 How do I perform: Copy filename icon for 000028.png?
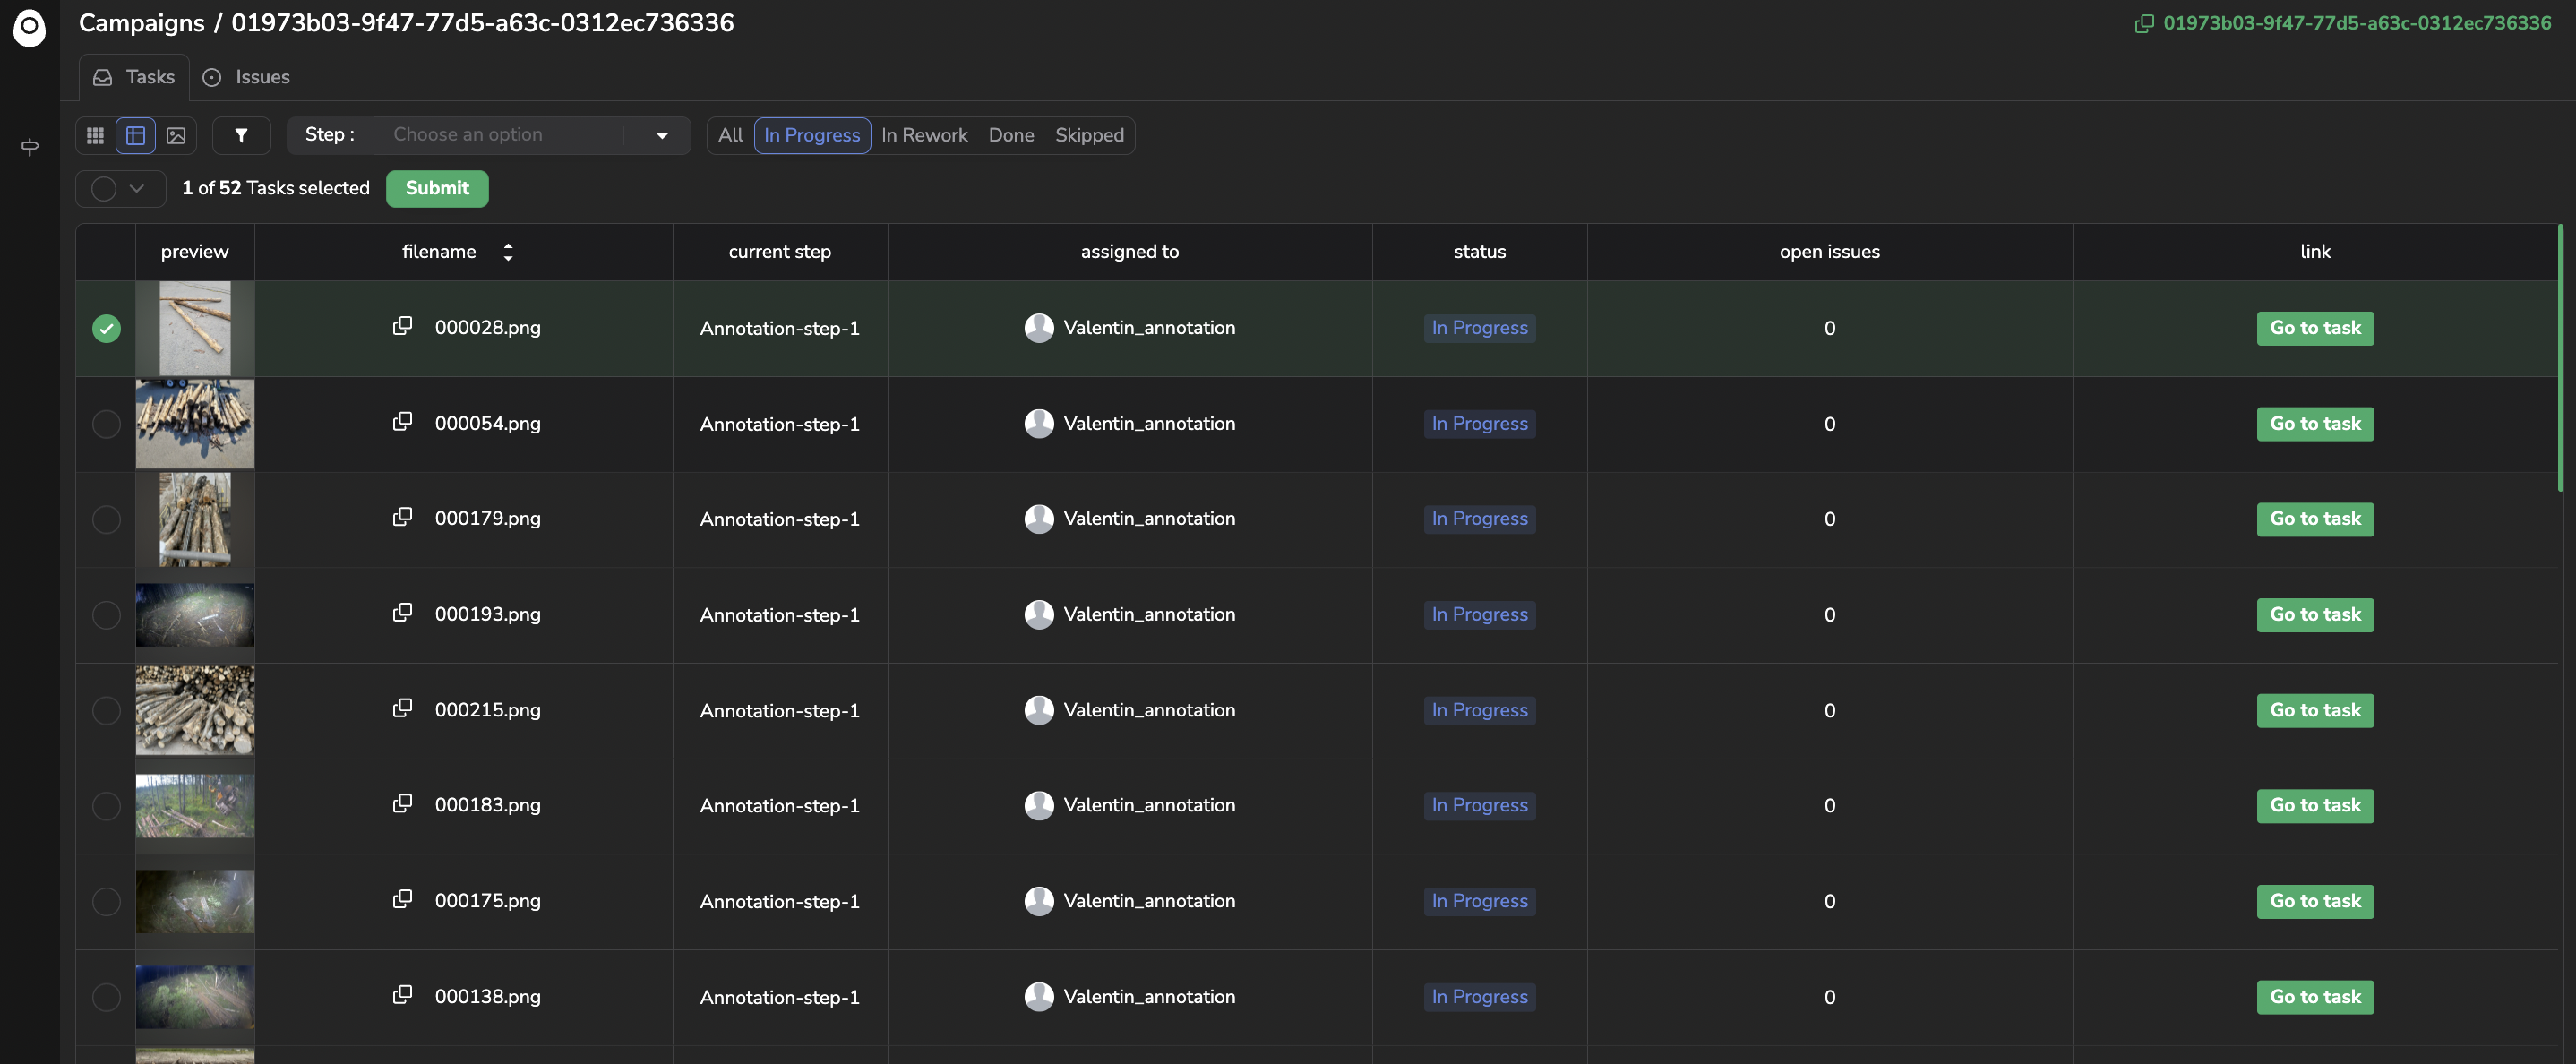coord(402,326)
